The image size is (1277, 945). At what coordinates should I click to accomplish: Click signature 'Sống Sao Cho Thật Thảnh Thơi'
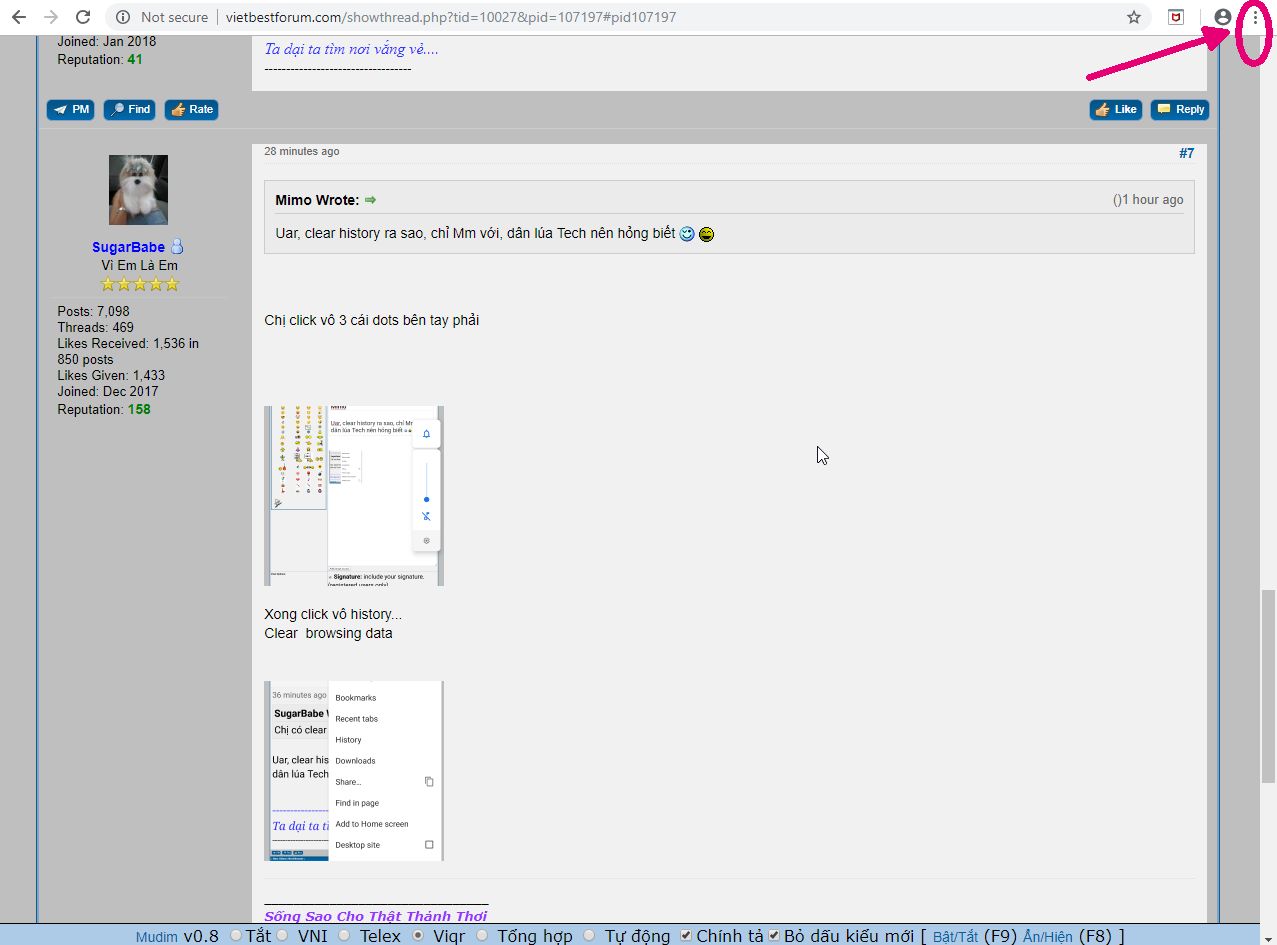(x=375, y=916)
